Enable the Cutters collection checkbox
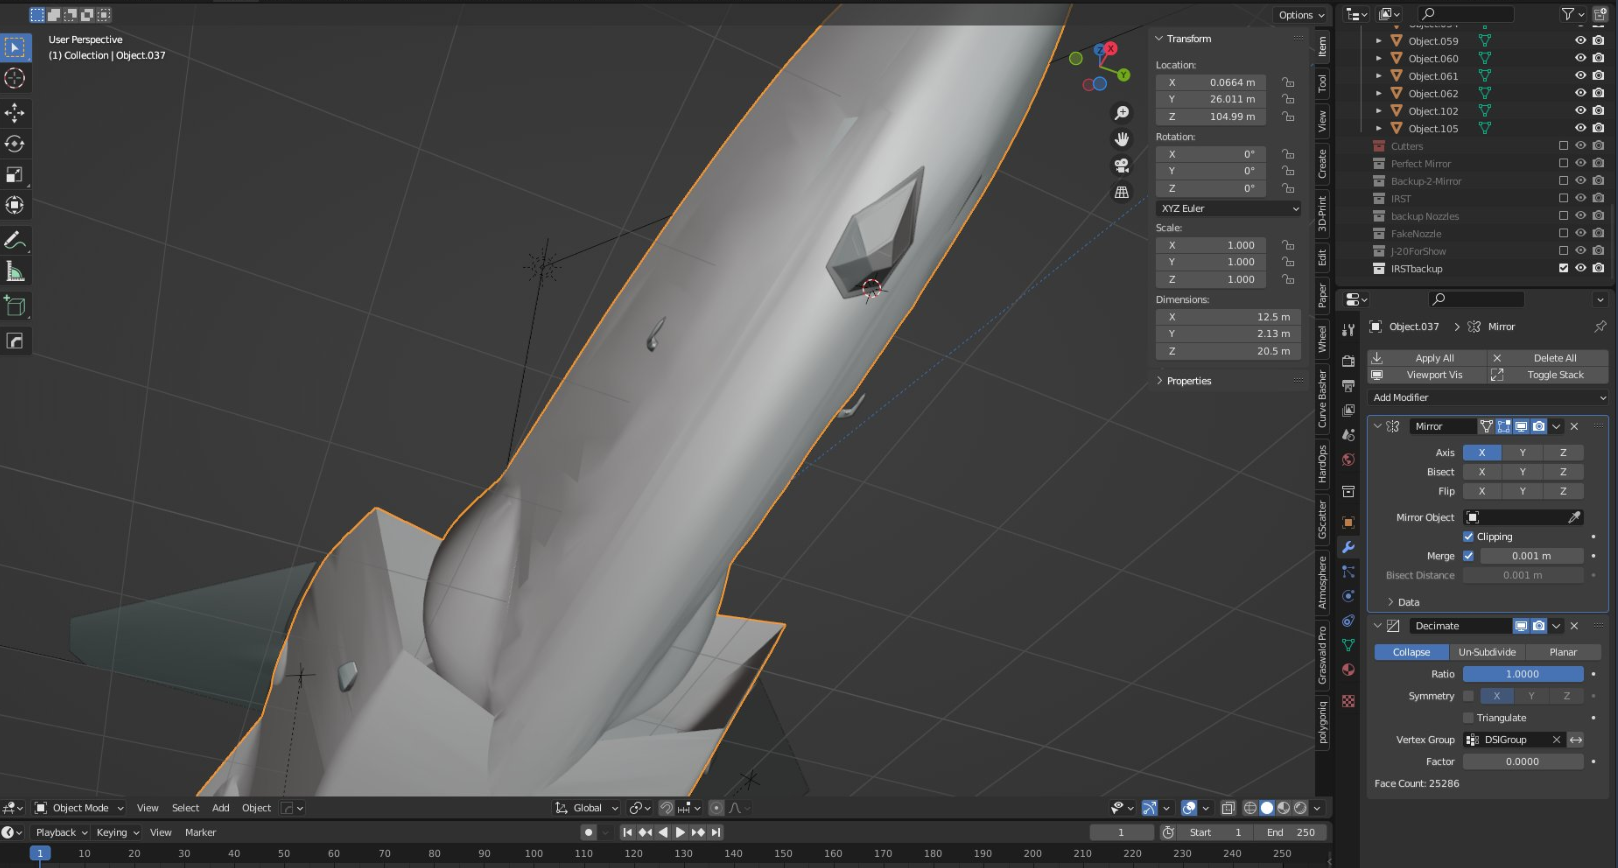This screenshot has width=1618, height=868. point(1564,146)
